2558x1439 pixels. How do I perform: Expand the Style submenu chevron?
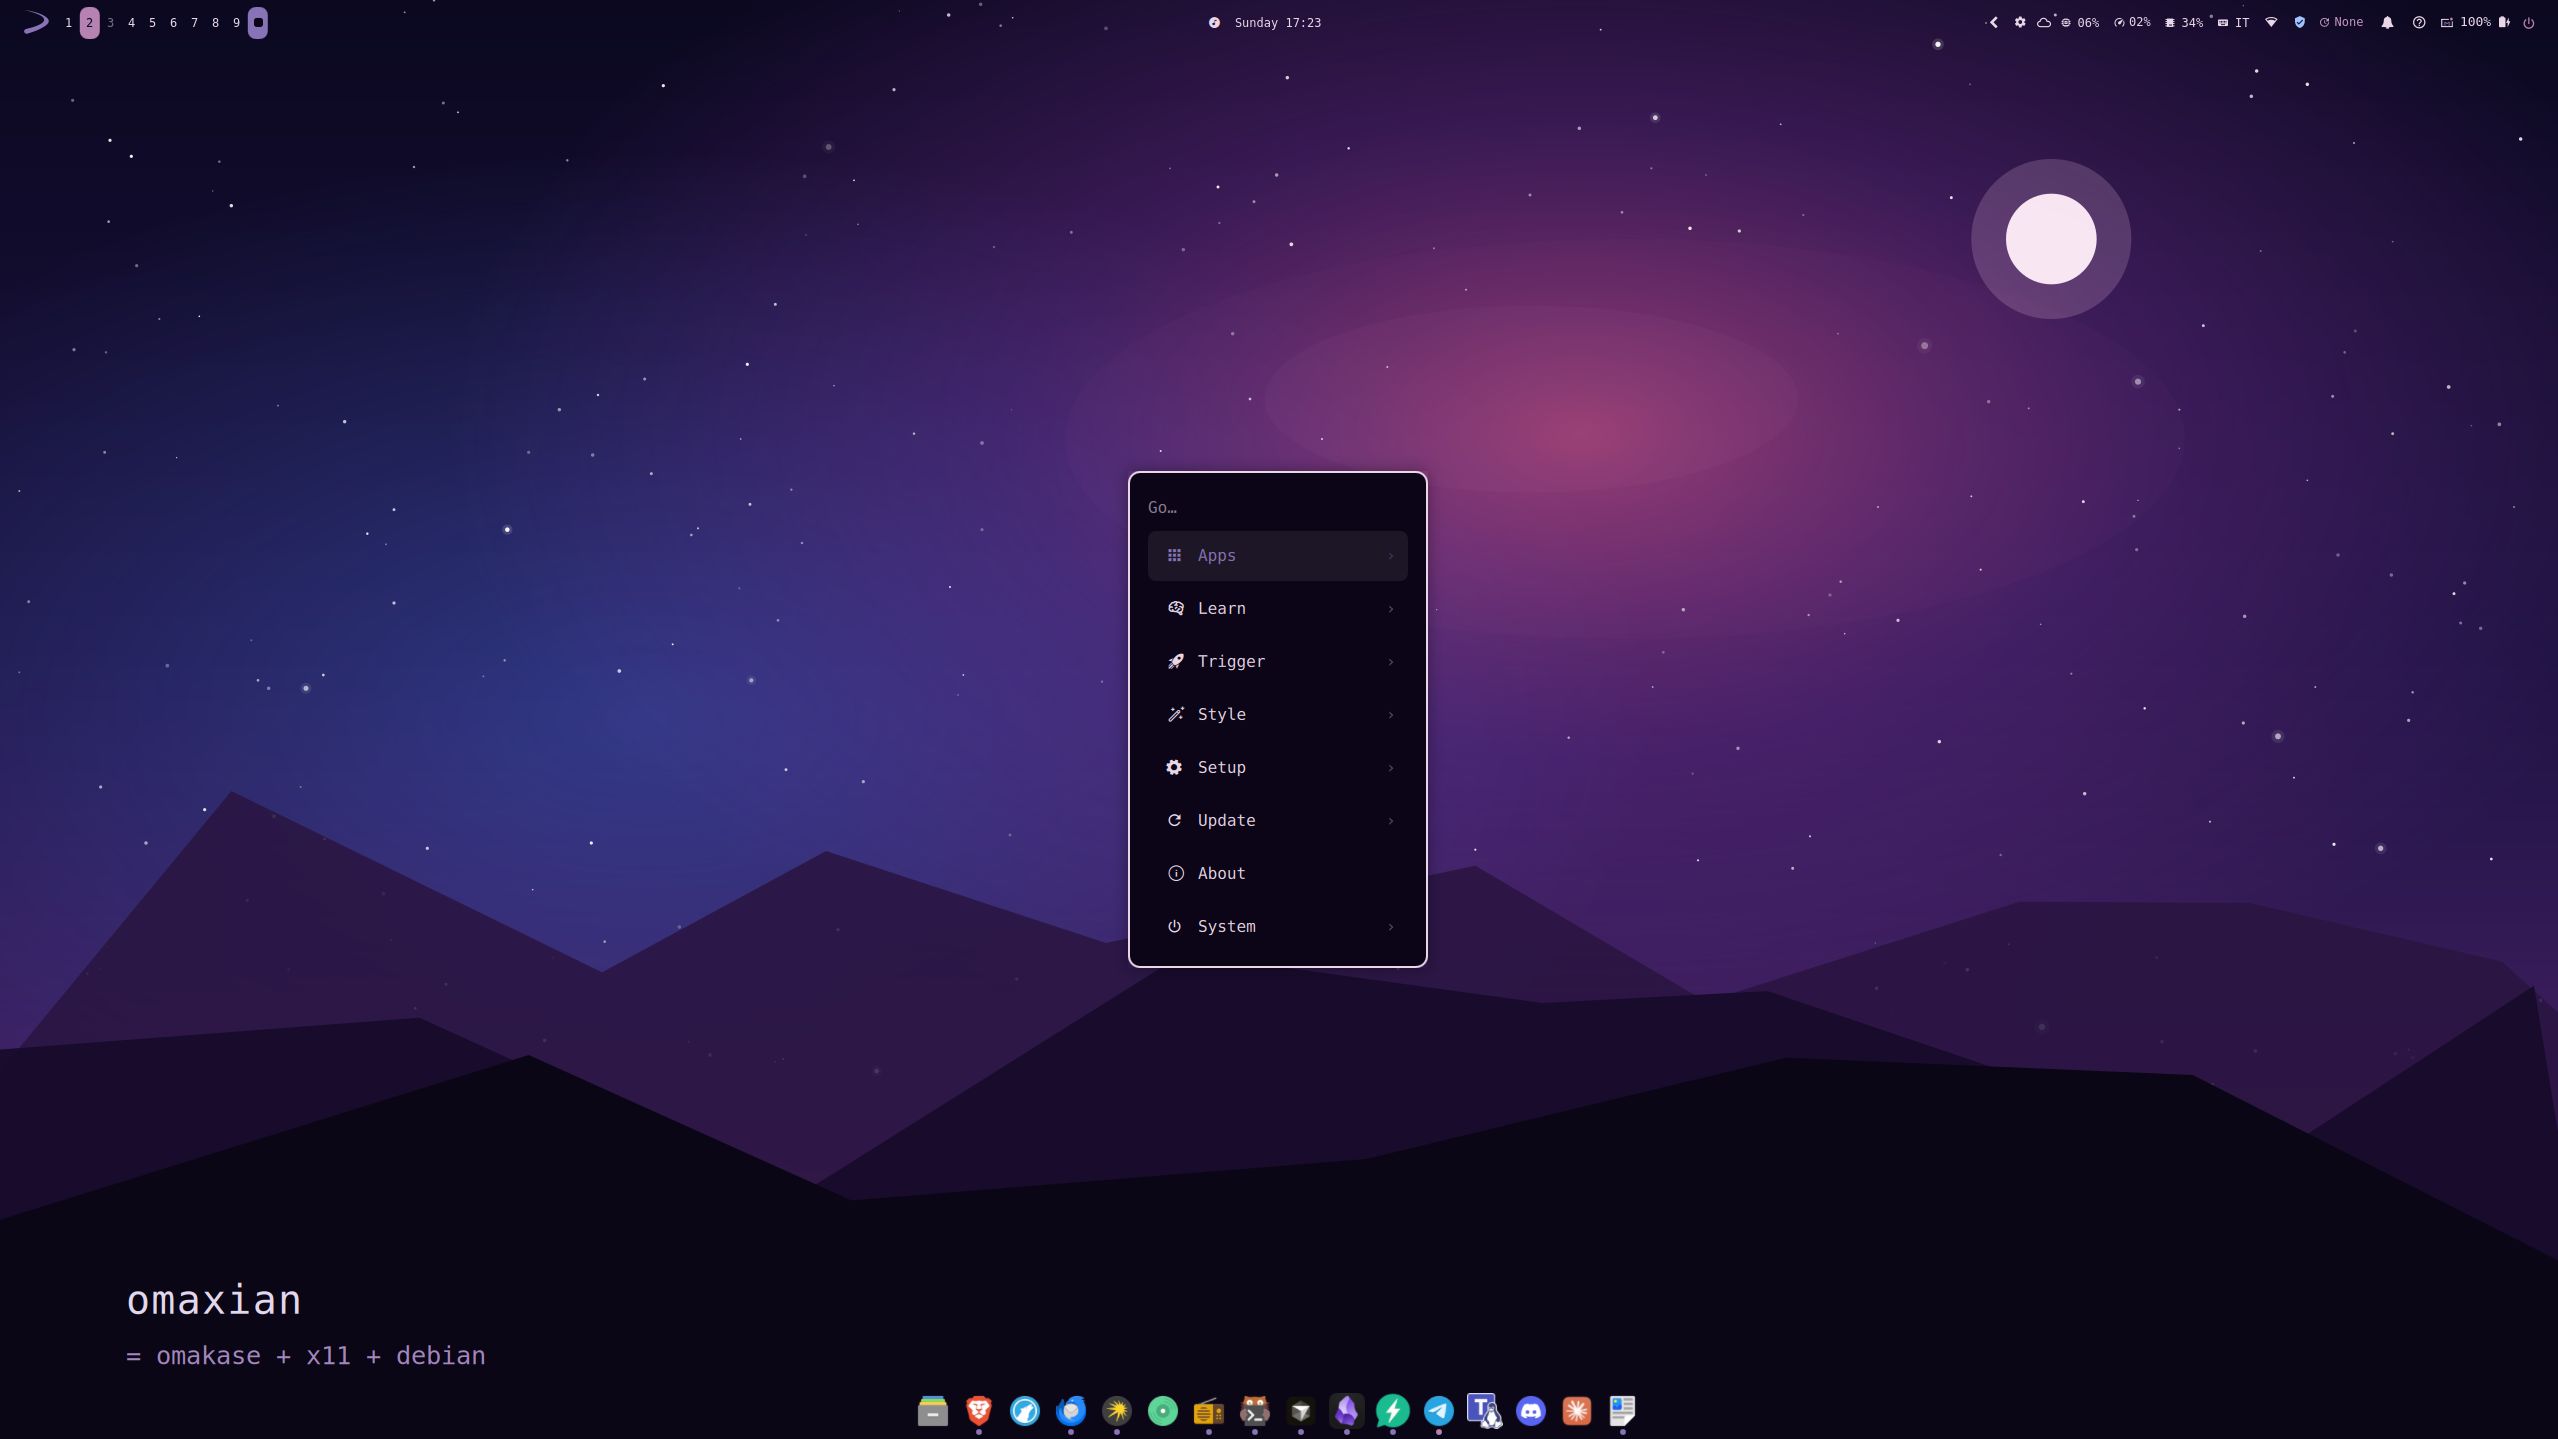tap(1390, 715)
